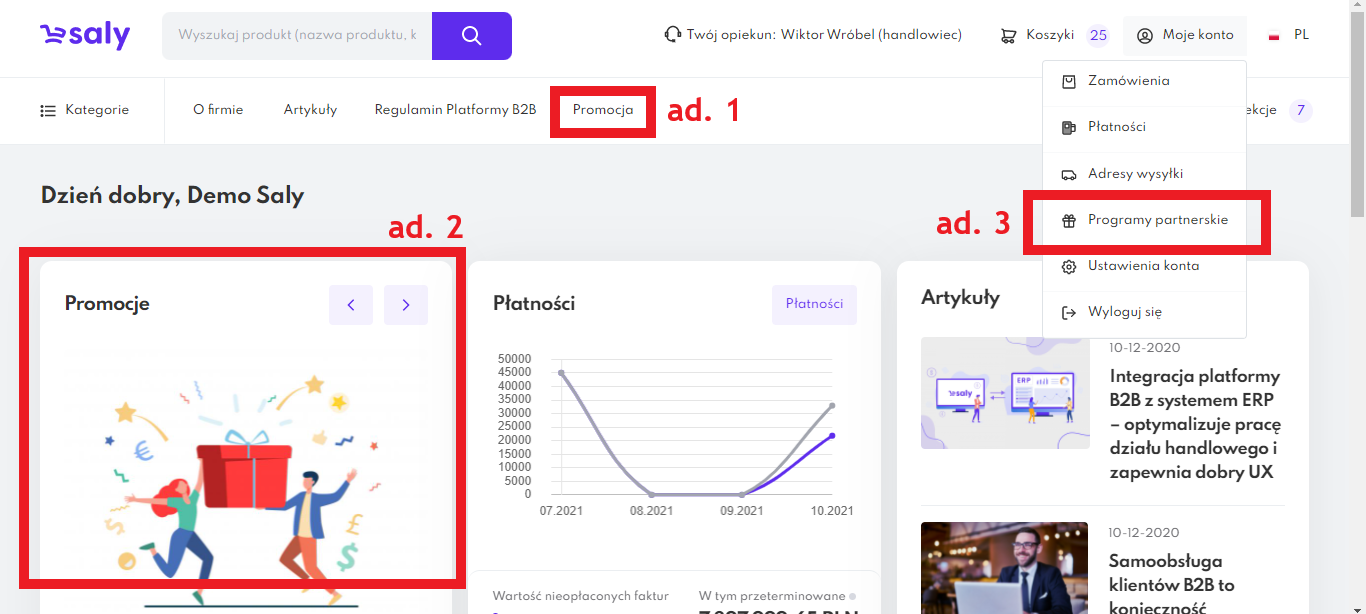
Task: Click the Płatności button in the chart card
Action: [x=814, y=304]
